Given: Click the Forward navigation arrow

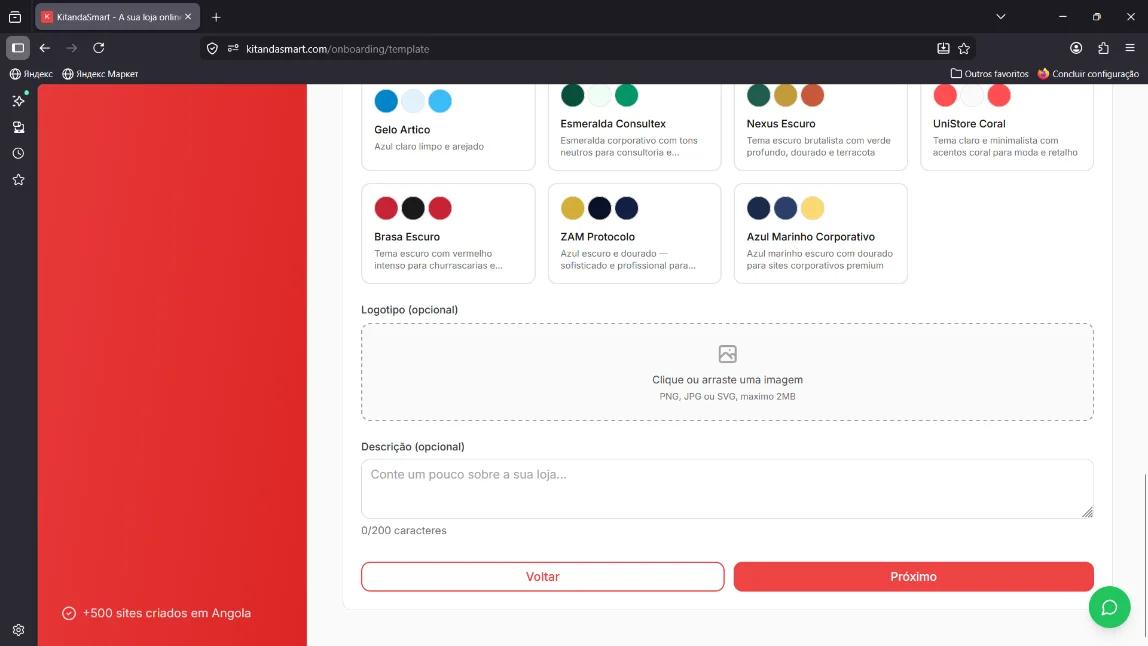Looking at the screenshot, I should point(72,48).
